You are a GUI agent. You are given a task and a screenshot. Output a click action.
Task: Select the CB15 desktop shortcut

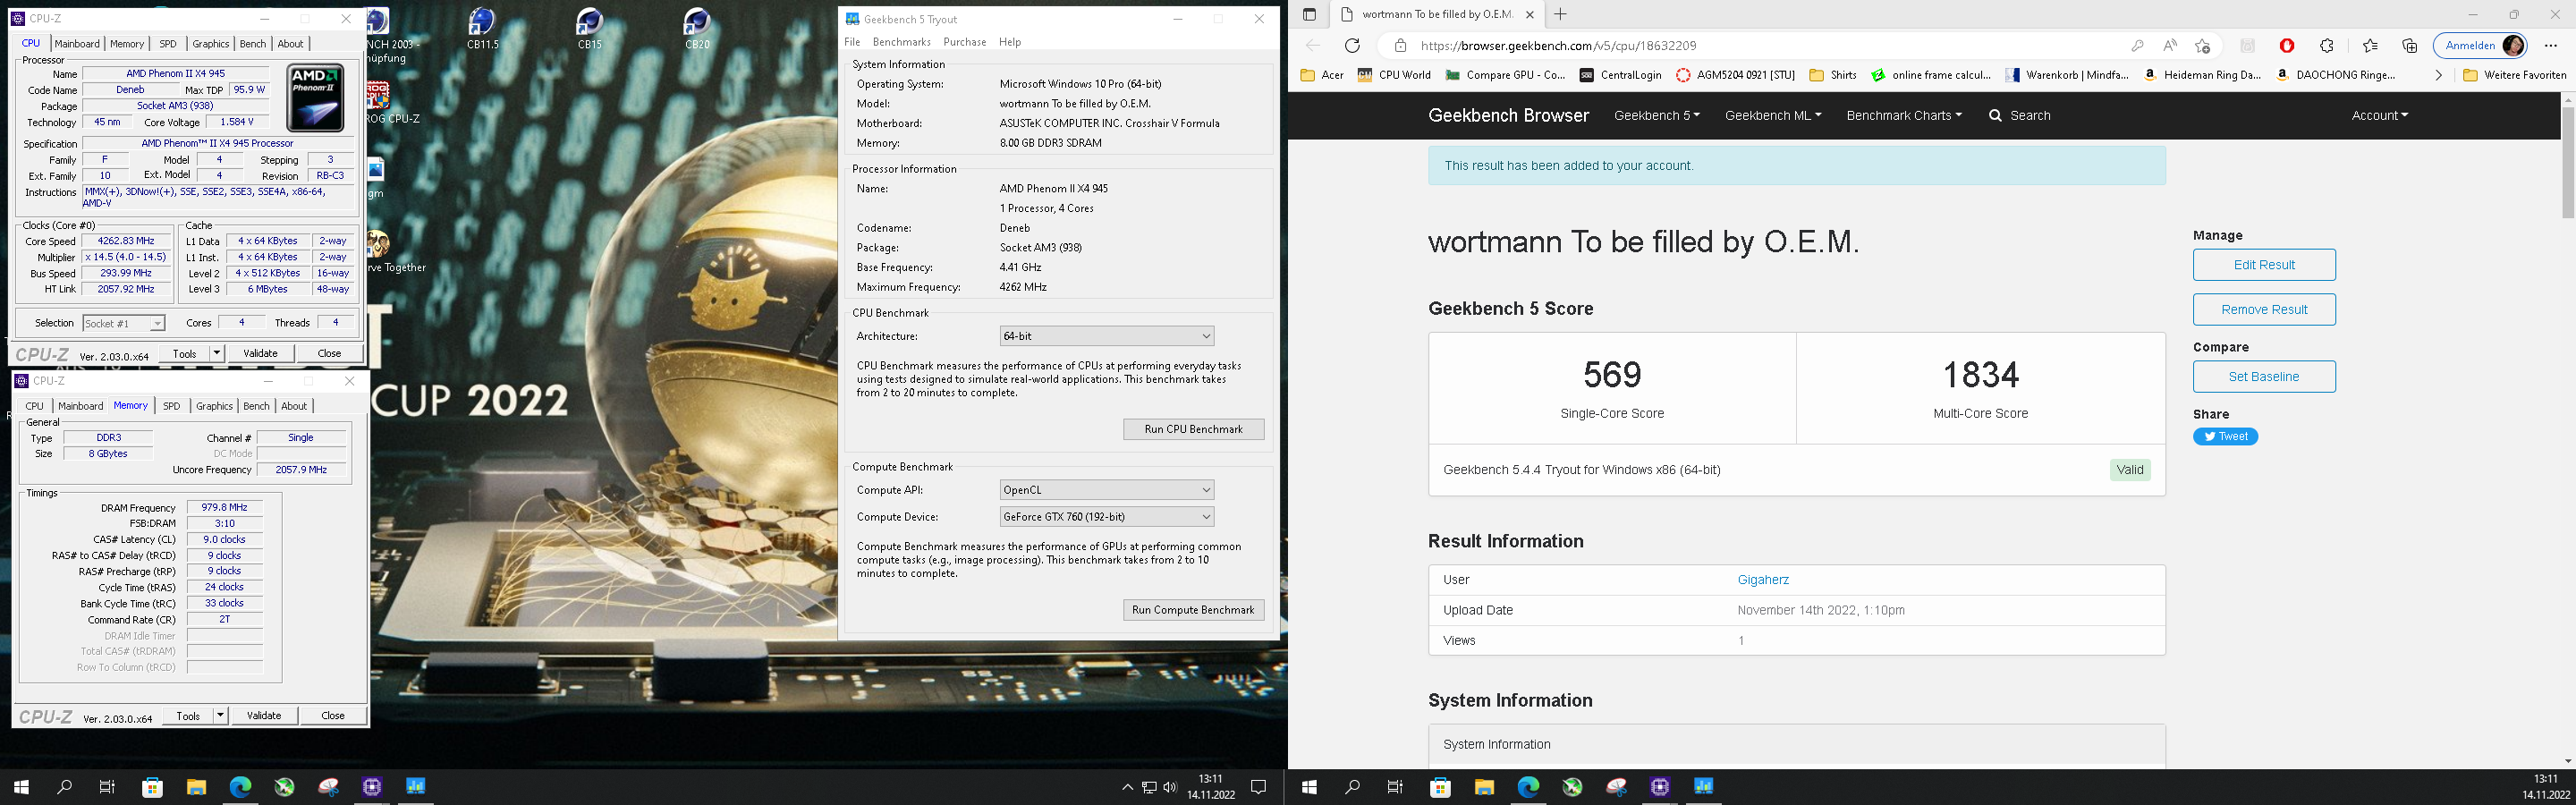click(x=590, y=28)
